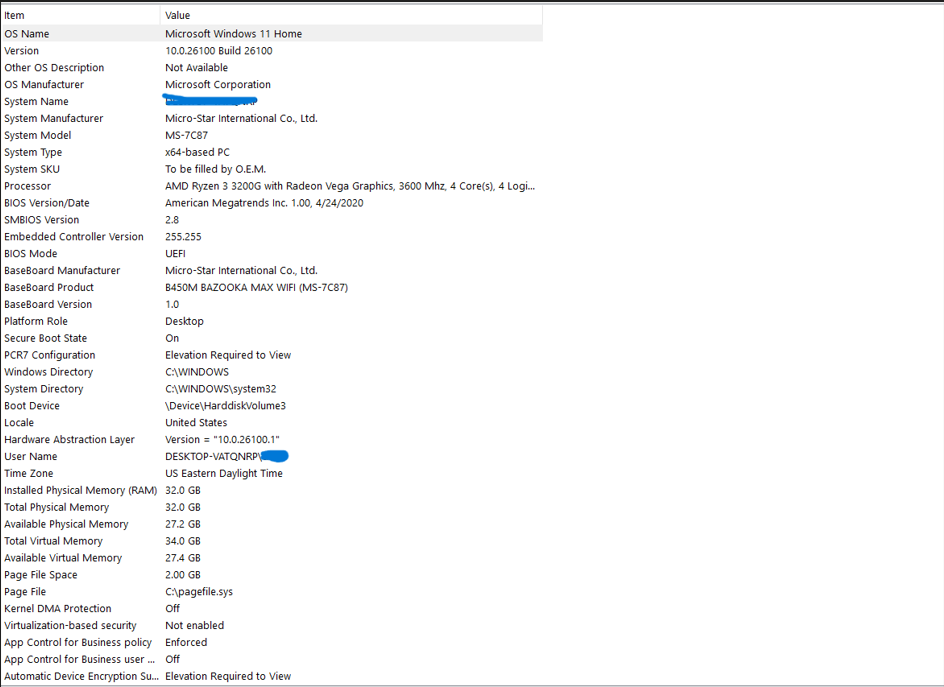Select the Kernel DMA Protection row label
Image resolution: width=944 pixels, height=687 pixels.
click(x=58, y=608)
